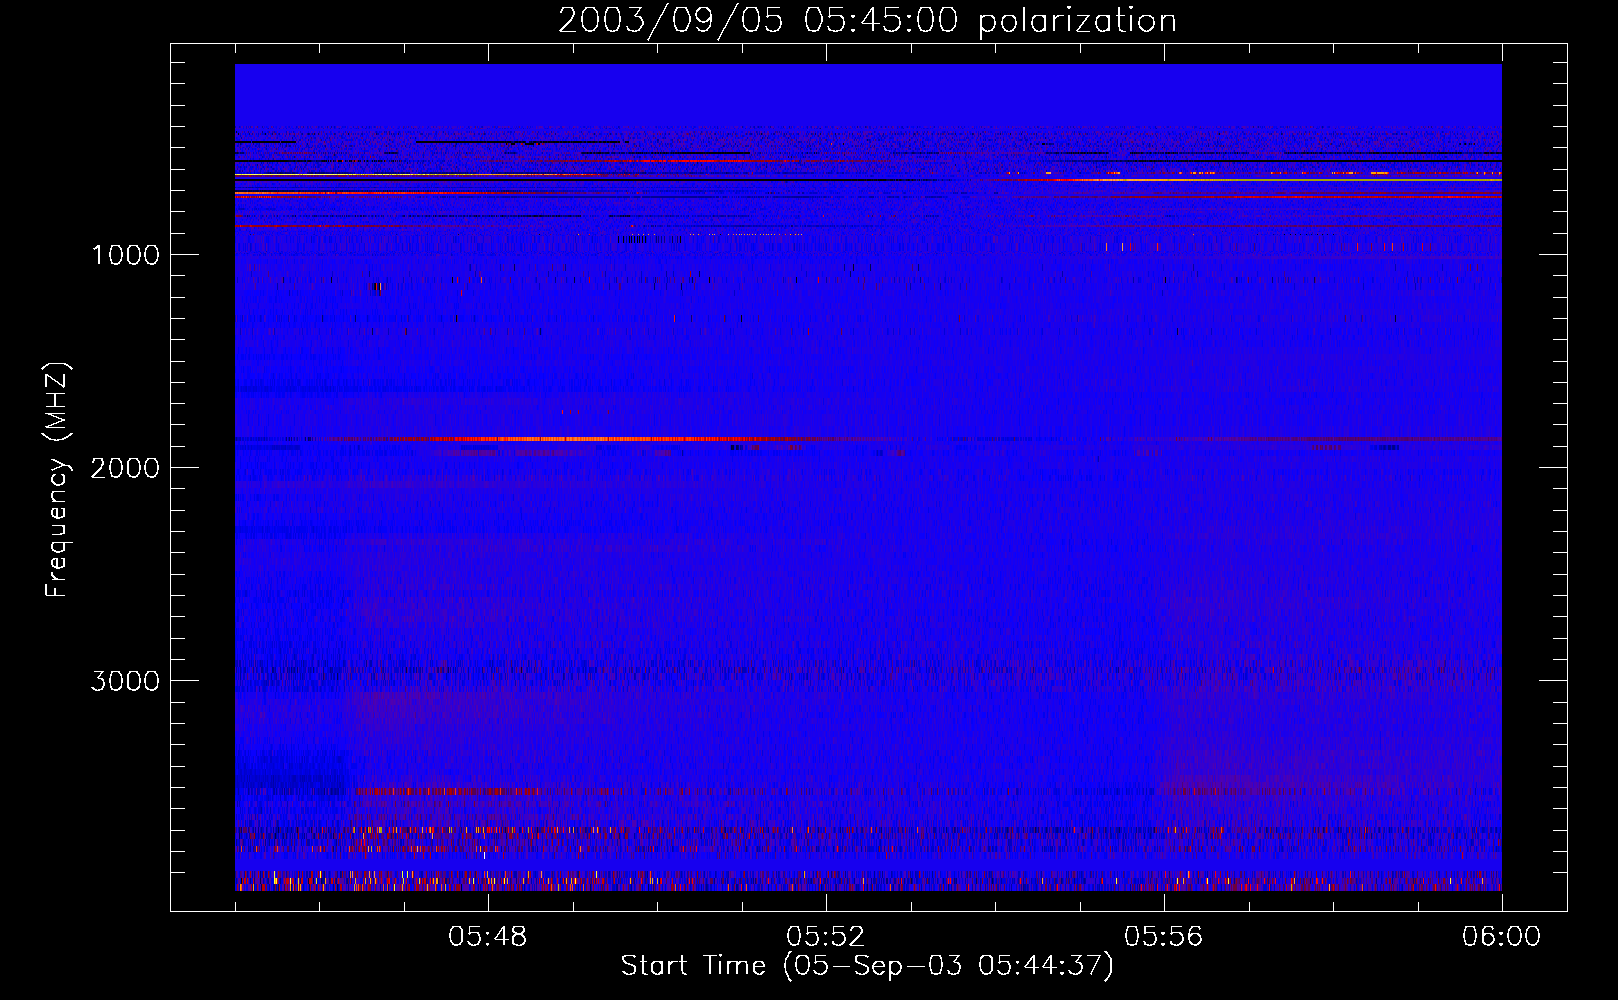Click the plot title '2003/09/05 05:45:00 polarization'
Image resolution: width=1618 pixels, height=1000 pixels.
[867, 21]
